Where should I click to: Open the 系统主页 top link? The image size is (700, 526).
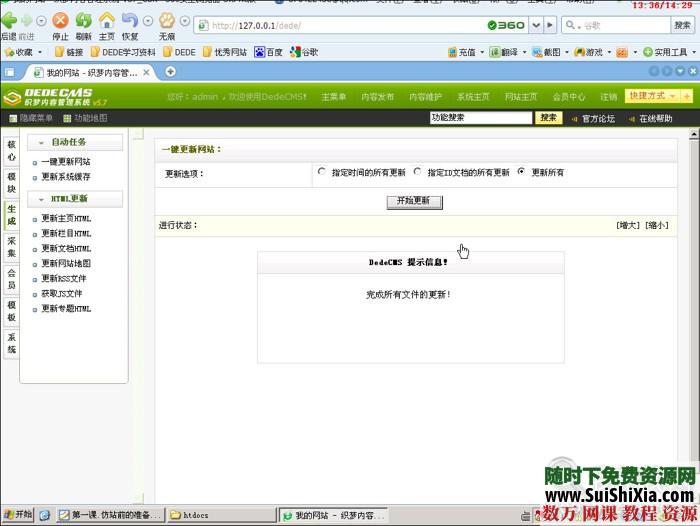(473, 97)
